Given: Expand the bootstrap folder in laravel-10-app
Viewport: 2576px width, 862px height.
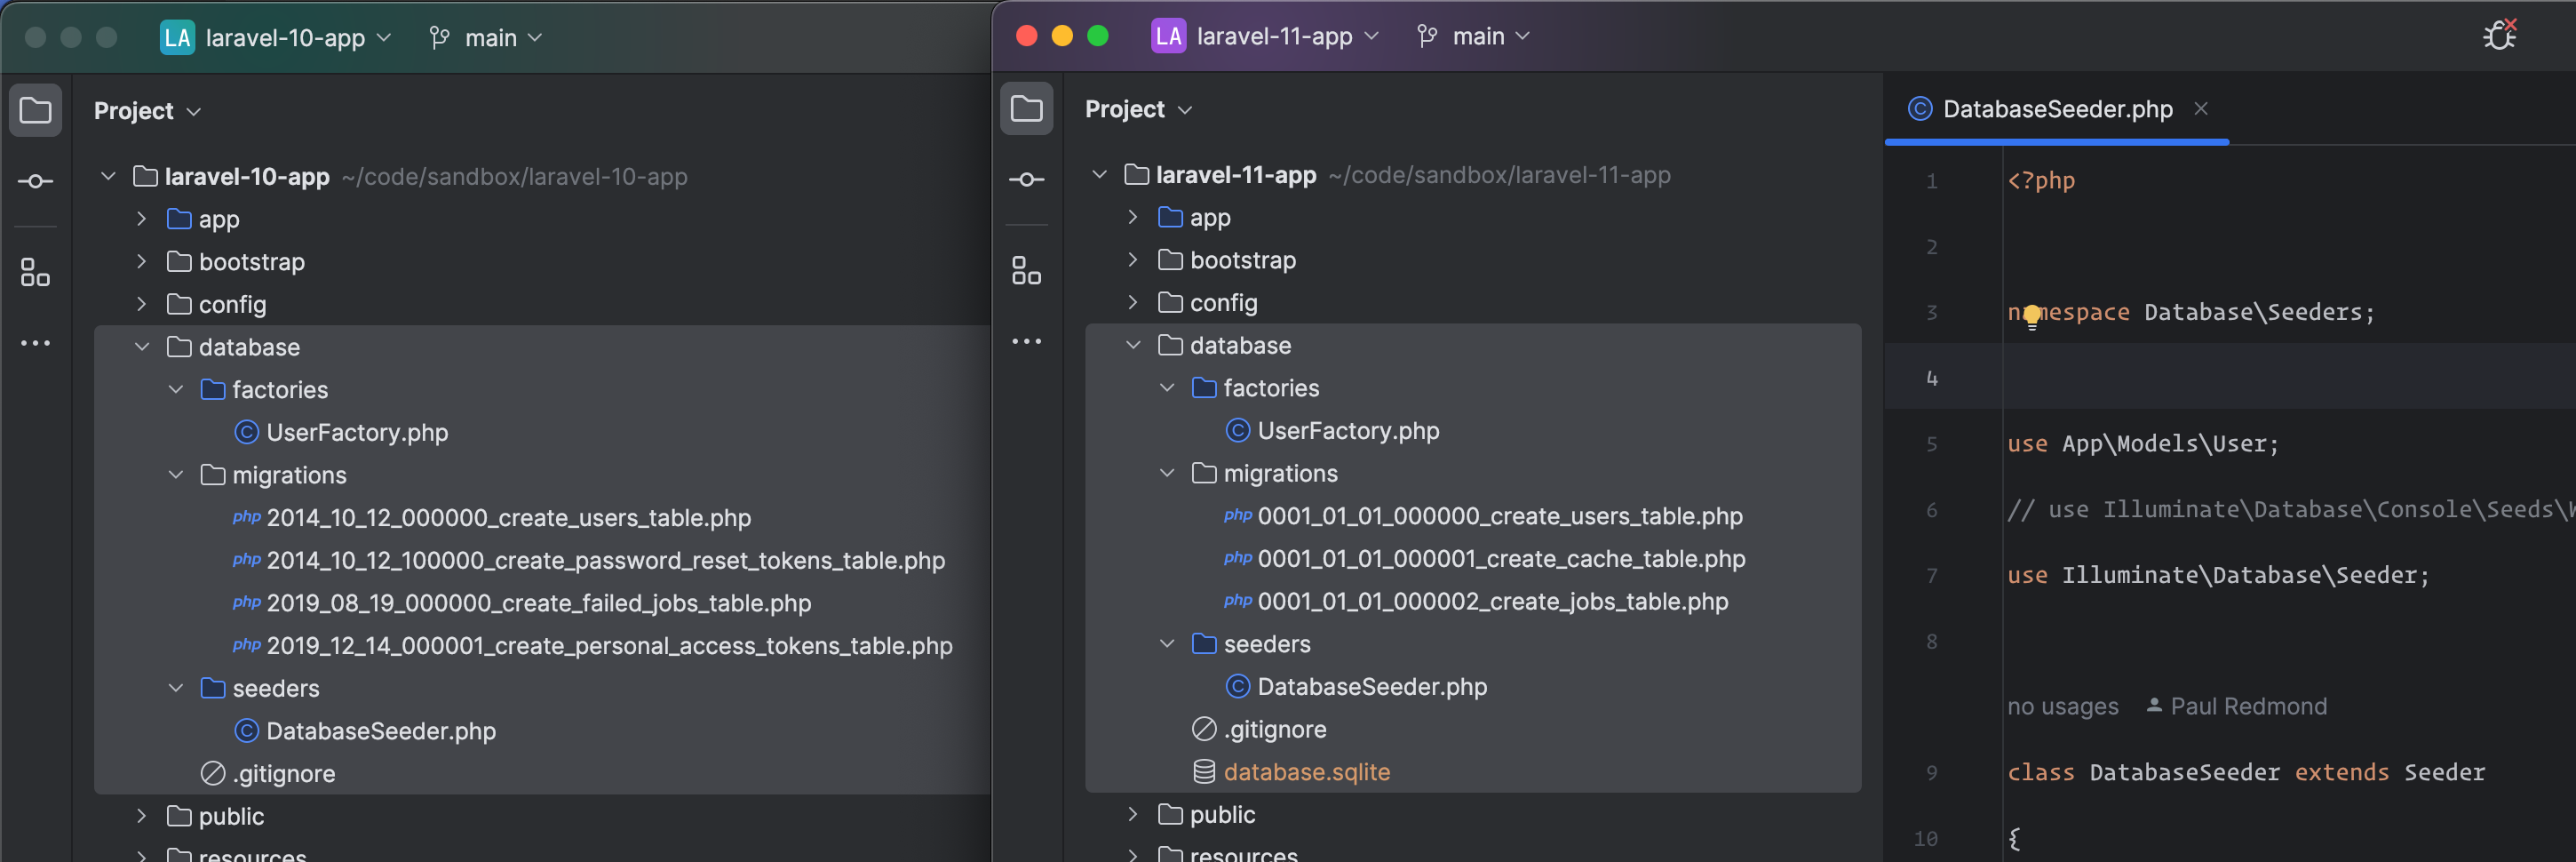Looking at the screenshot, I should 141,261.
